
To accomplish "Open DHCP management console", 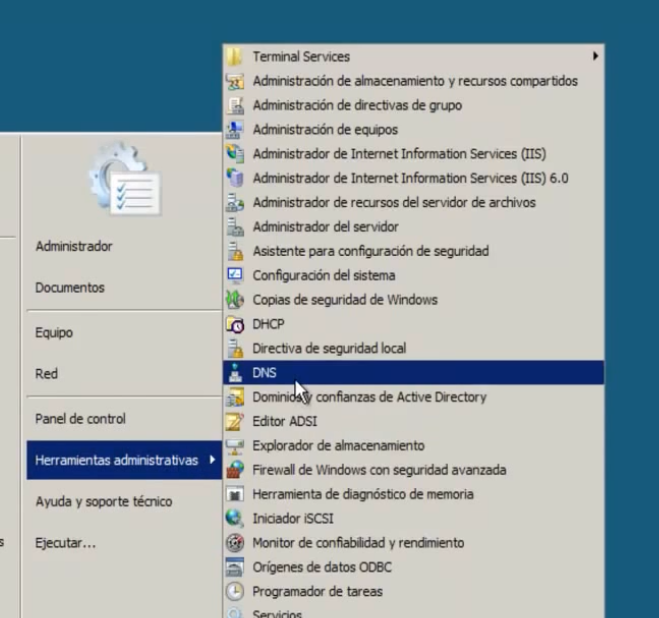I will pyautogui.click(x=414, y=324).
